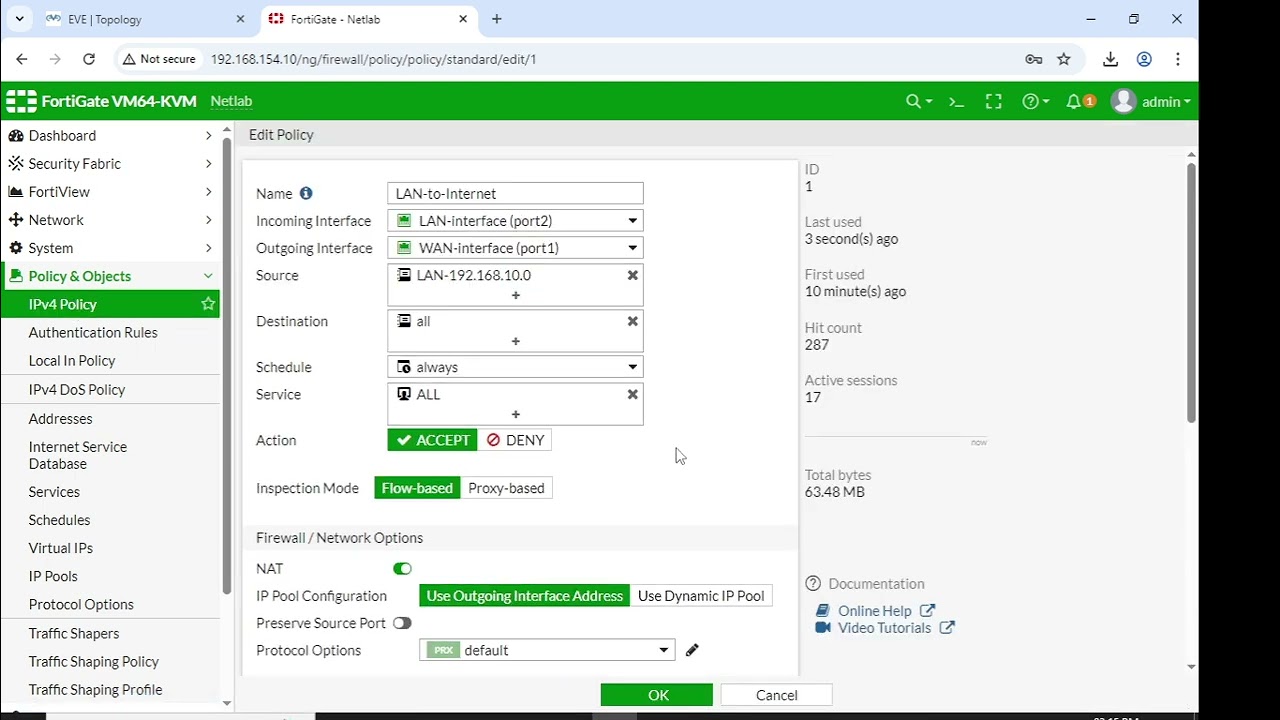Open Addresses page
This screenshot has height=720, width=1280.
point(61,418)
